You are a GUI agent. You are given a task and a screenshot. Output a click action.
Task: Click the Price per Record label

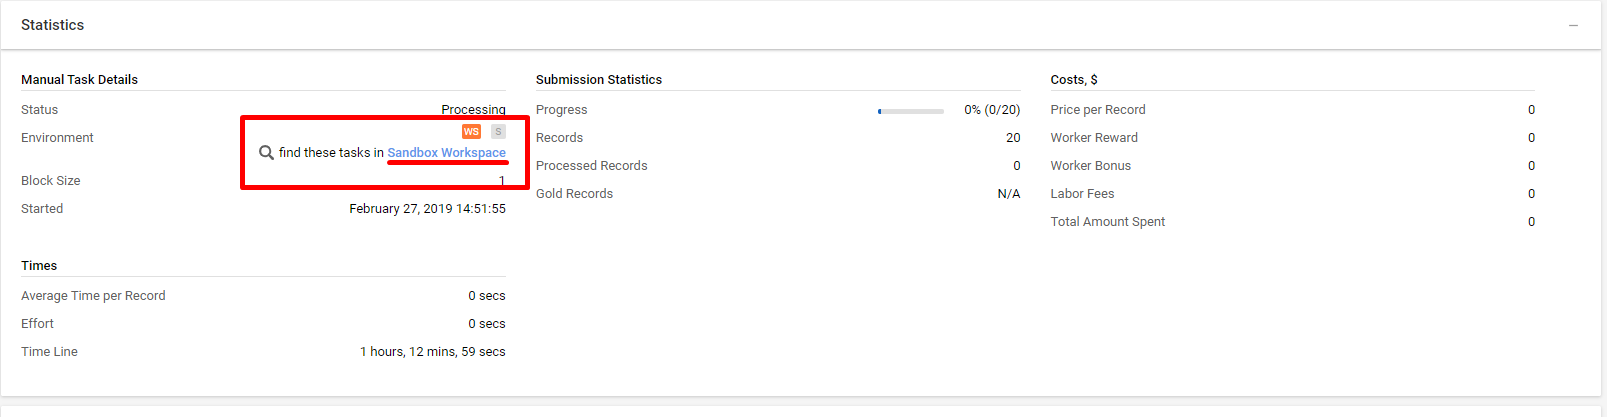point(1098,110)
